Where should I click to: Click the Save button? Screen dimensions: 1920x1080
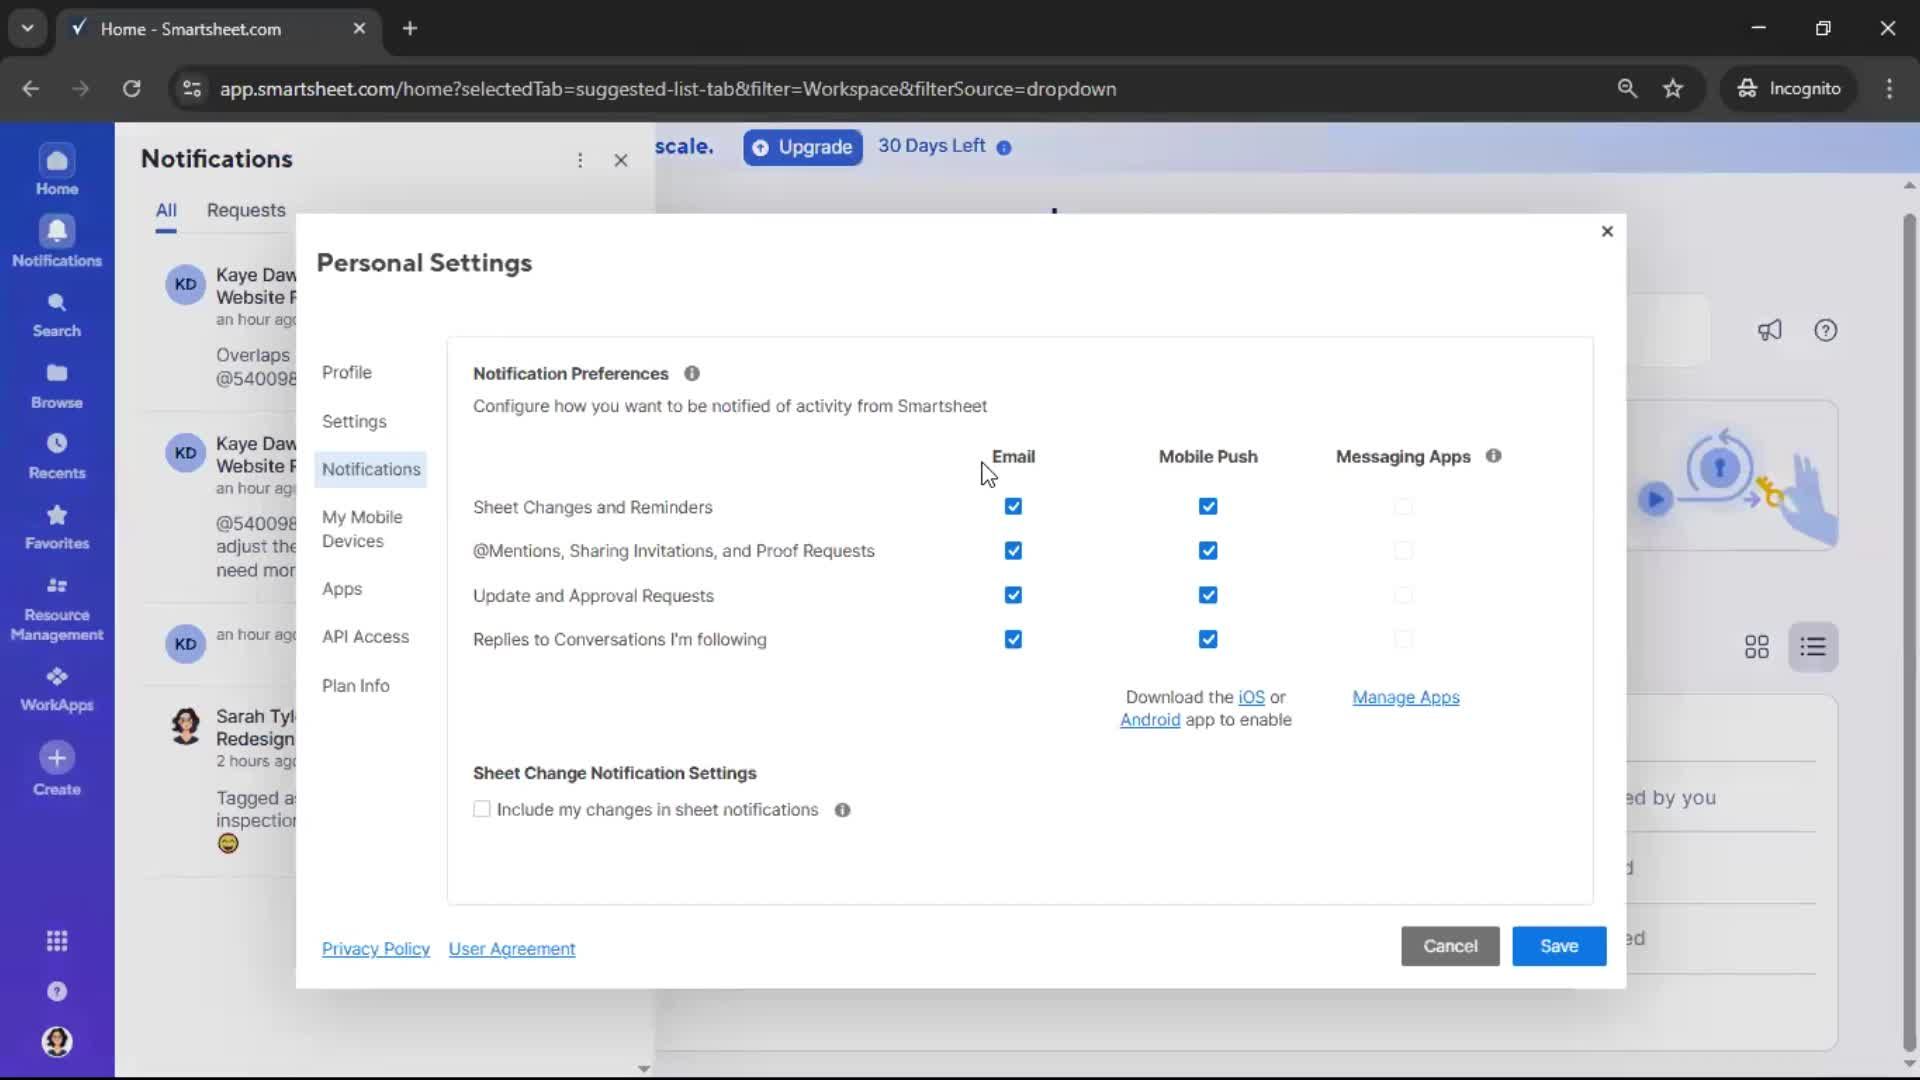tap(1558, 946)
